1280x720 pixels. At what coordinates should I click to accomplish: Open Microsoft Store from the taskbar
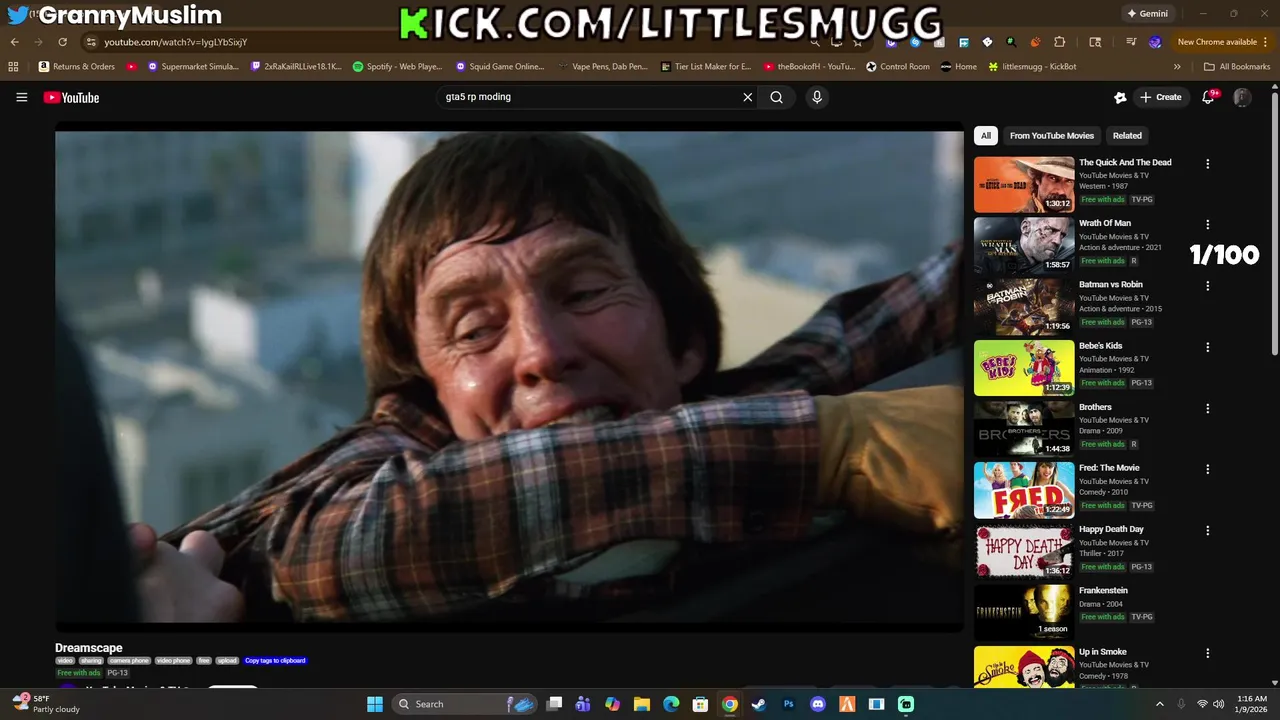701,704
